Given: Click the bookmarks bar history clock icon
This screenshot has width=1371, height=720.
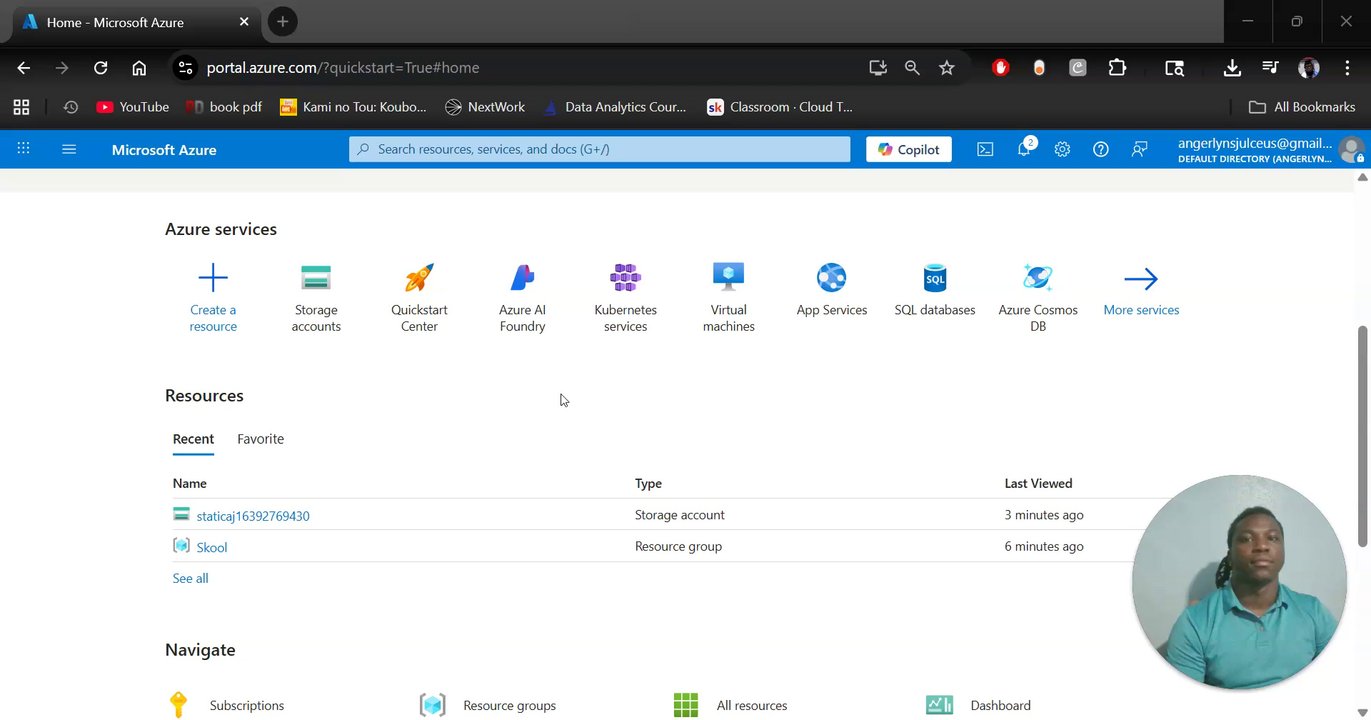Looking at the screenshot, I should pos(70,107).
